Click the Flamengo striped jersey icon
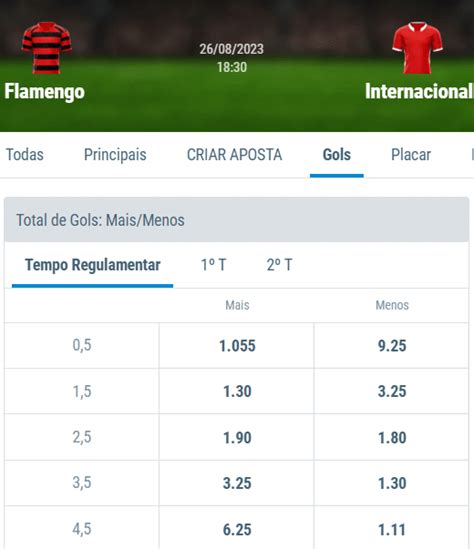Screen dimensions: 474x549 click(46, 48)
